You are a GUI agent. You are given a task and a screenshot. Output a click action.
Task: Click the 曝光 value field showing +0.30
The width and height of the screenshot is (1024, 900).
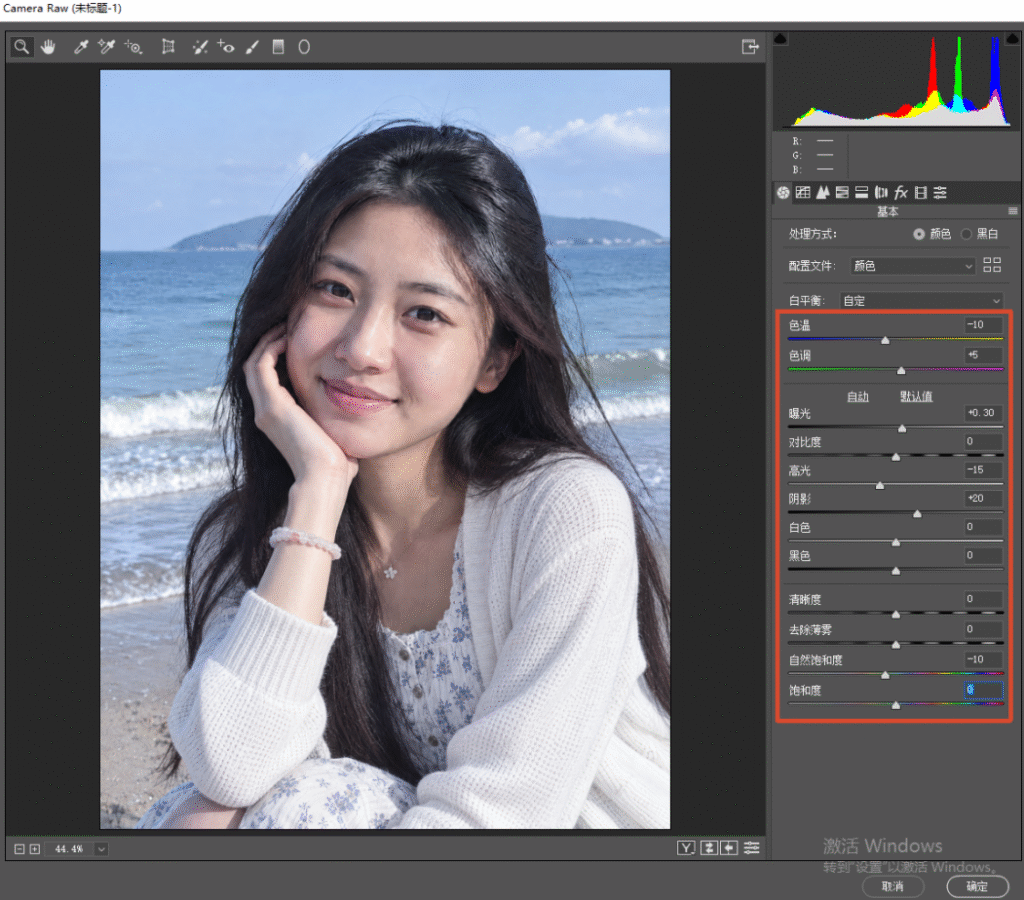click(x=984, y=413)
